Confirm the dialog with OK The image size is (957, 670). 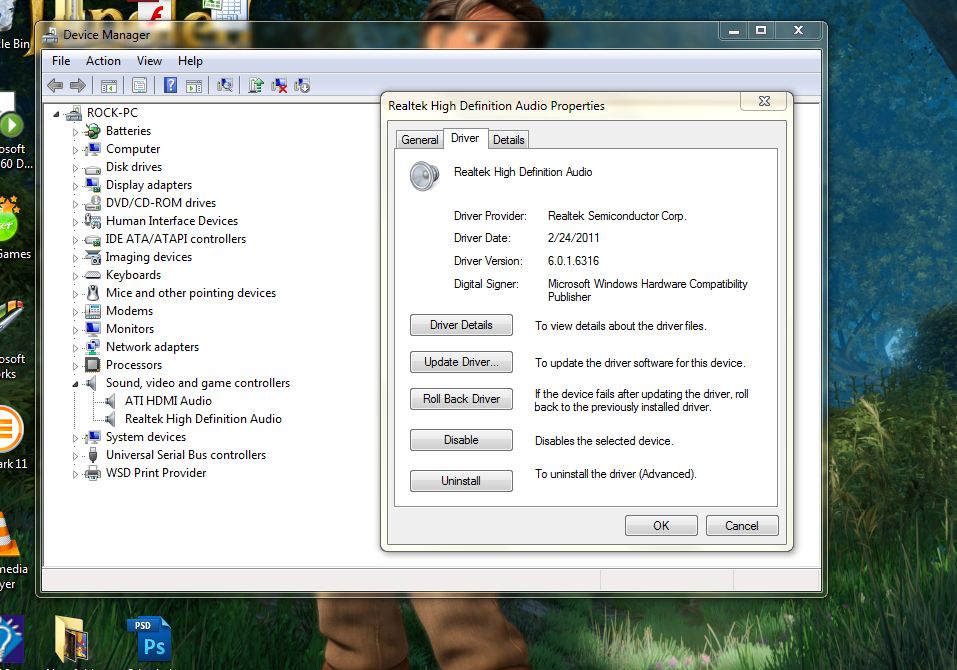pyautogui.click(x=661, y=525)
